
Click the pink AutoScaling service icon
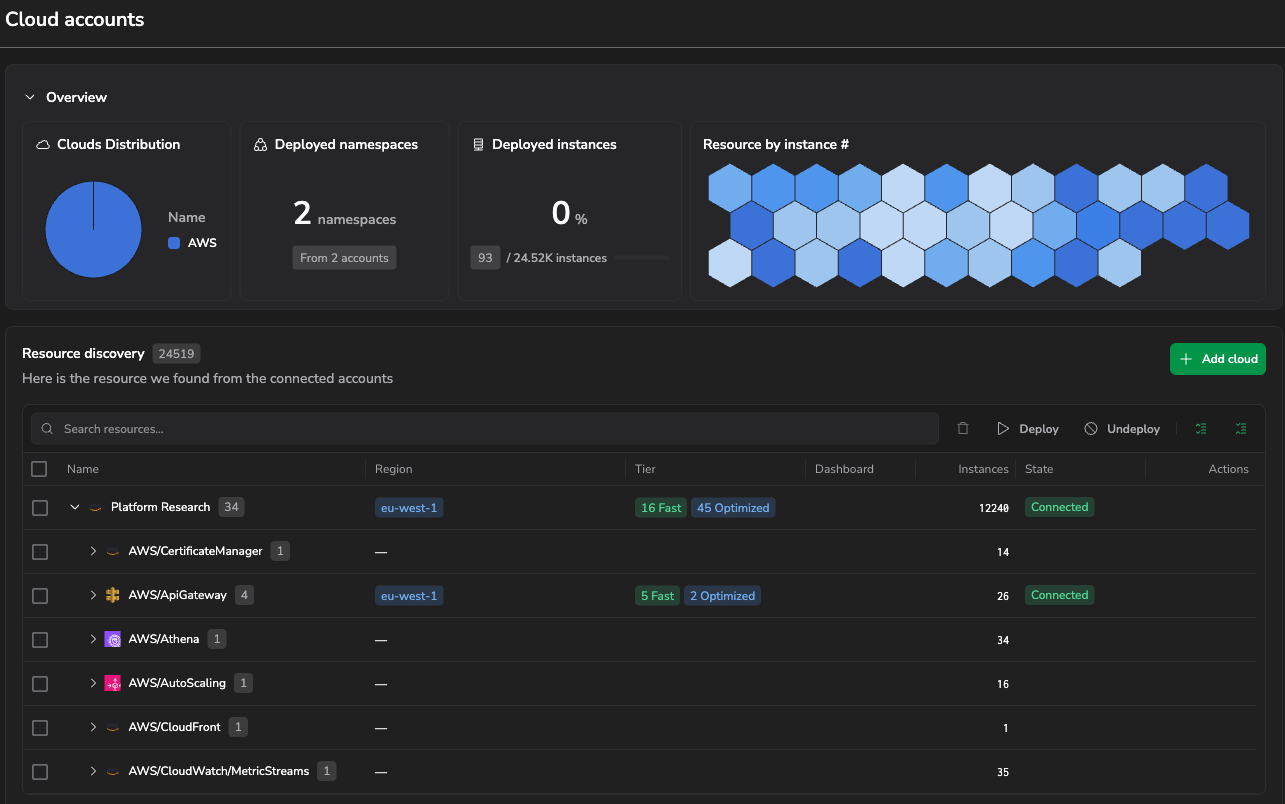click(113, 683)
